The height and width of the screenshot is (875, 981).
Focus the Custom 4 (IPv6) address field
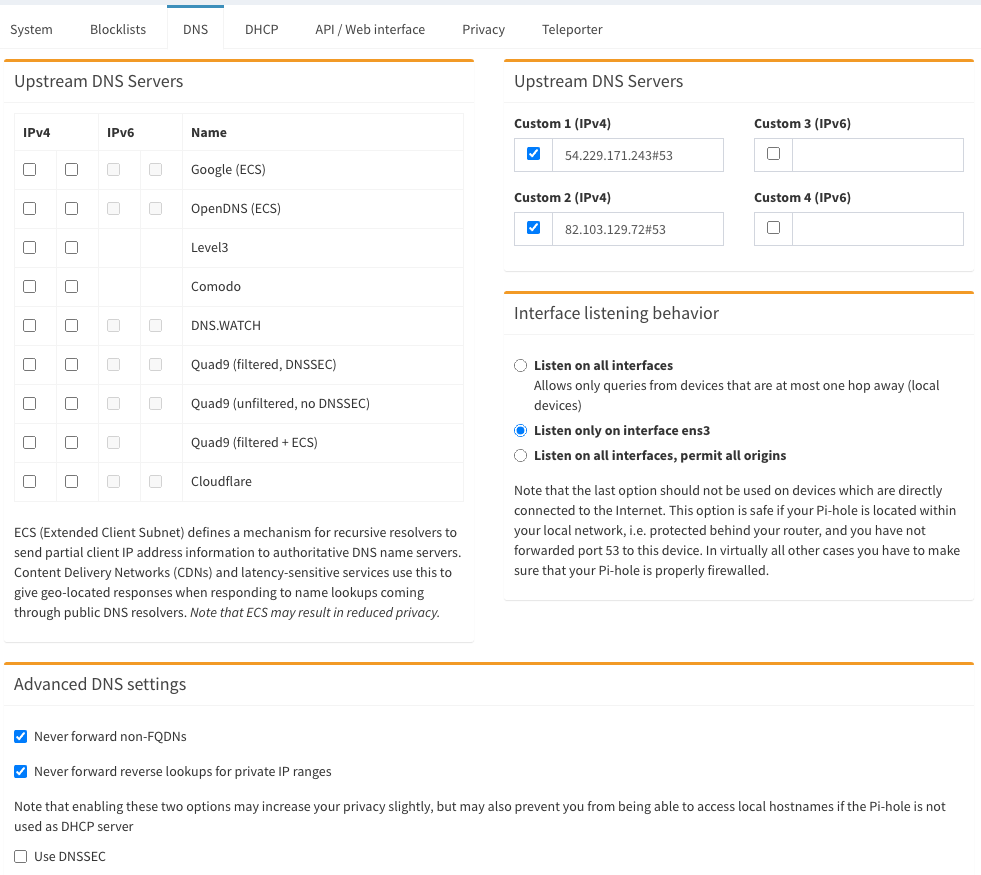point(877,229)
